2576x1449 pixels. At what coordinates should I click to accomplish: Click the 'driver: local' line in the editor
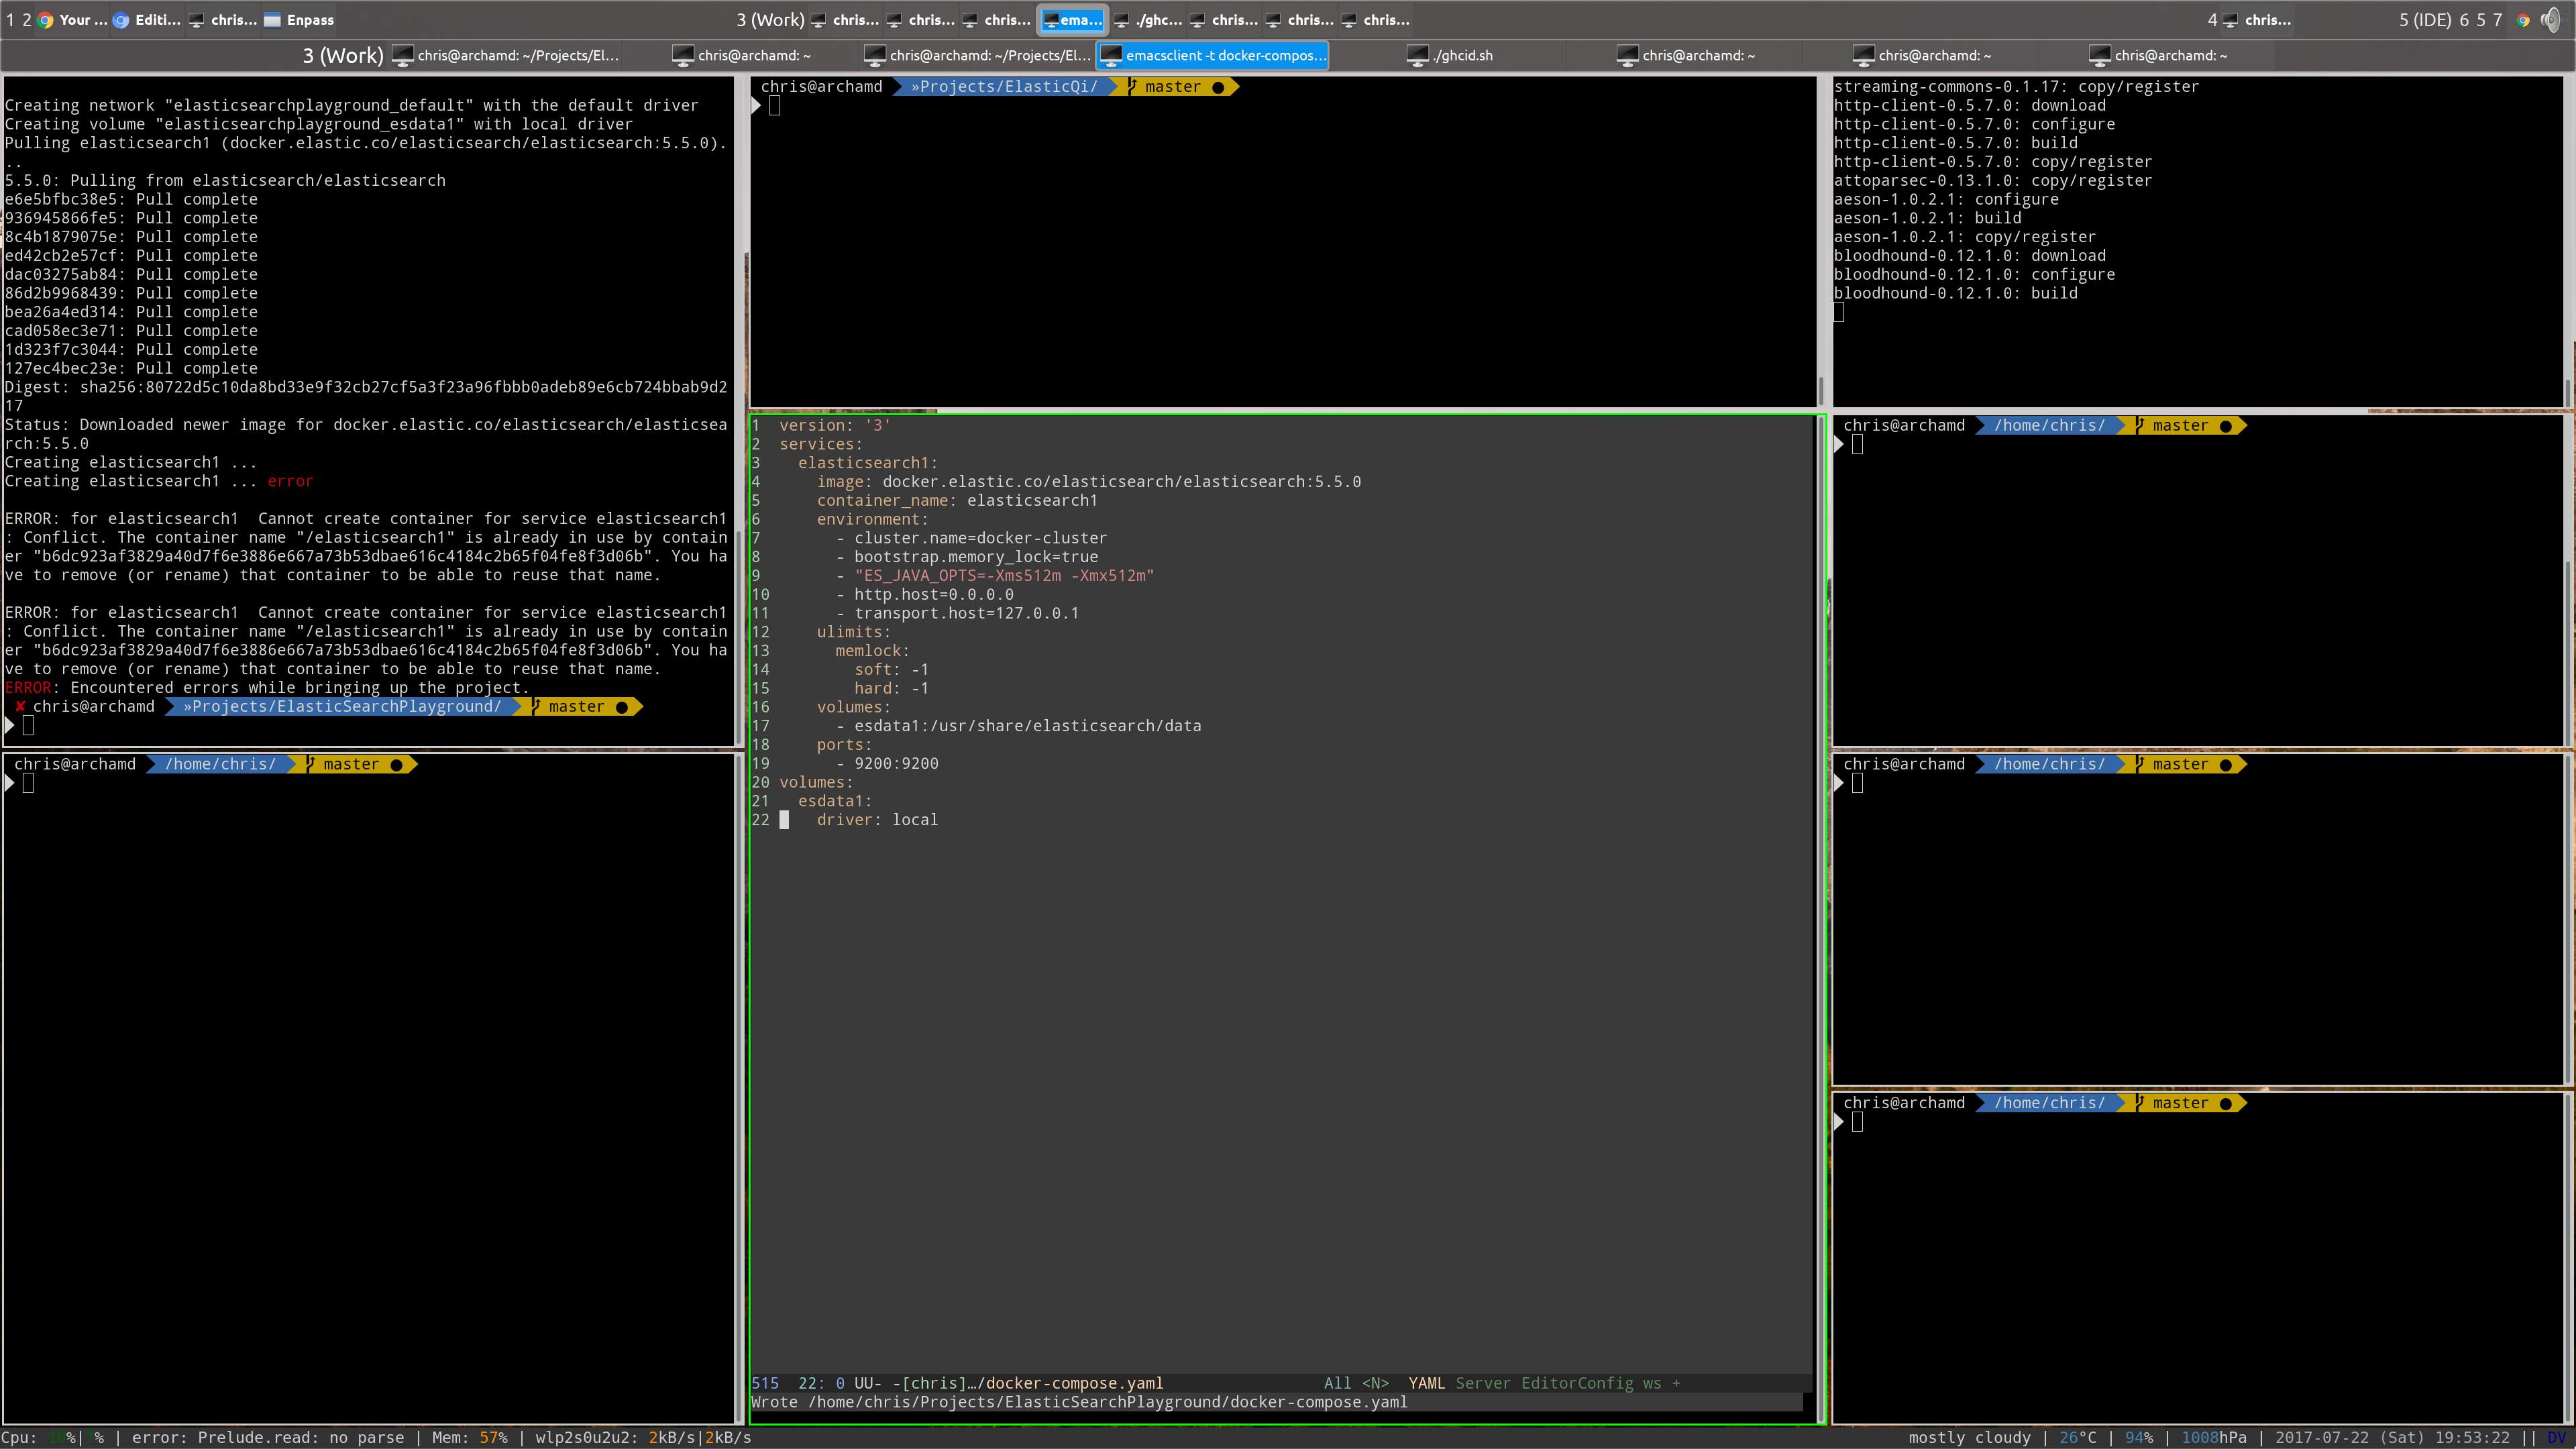coord(877,819)
